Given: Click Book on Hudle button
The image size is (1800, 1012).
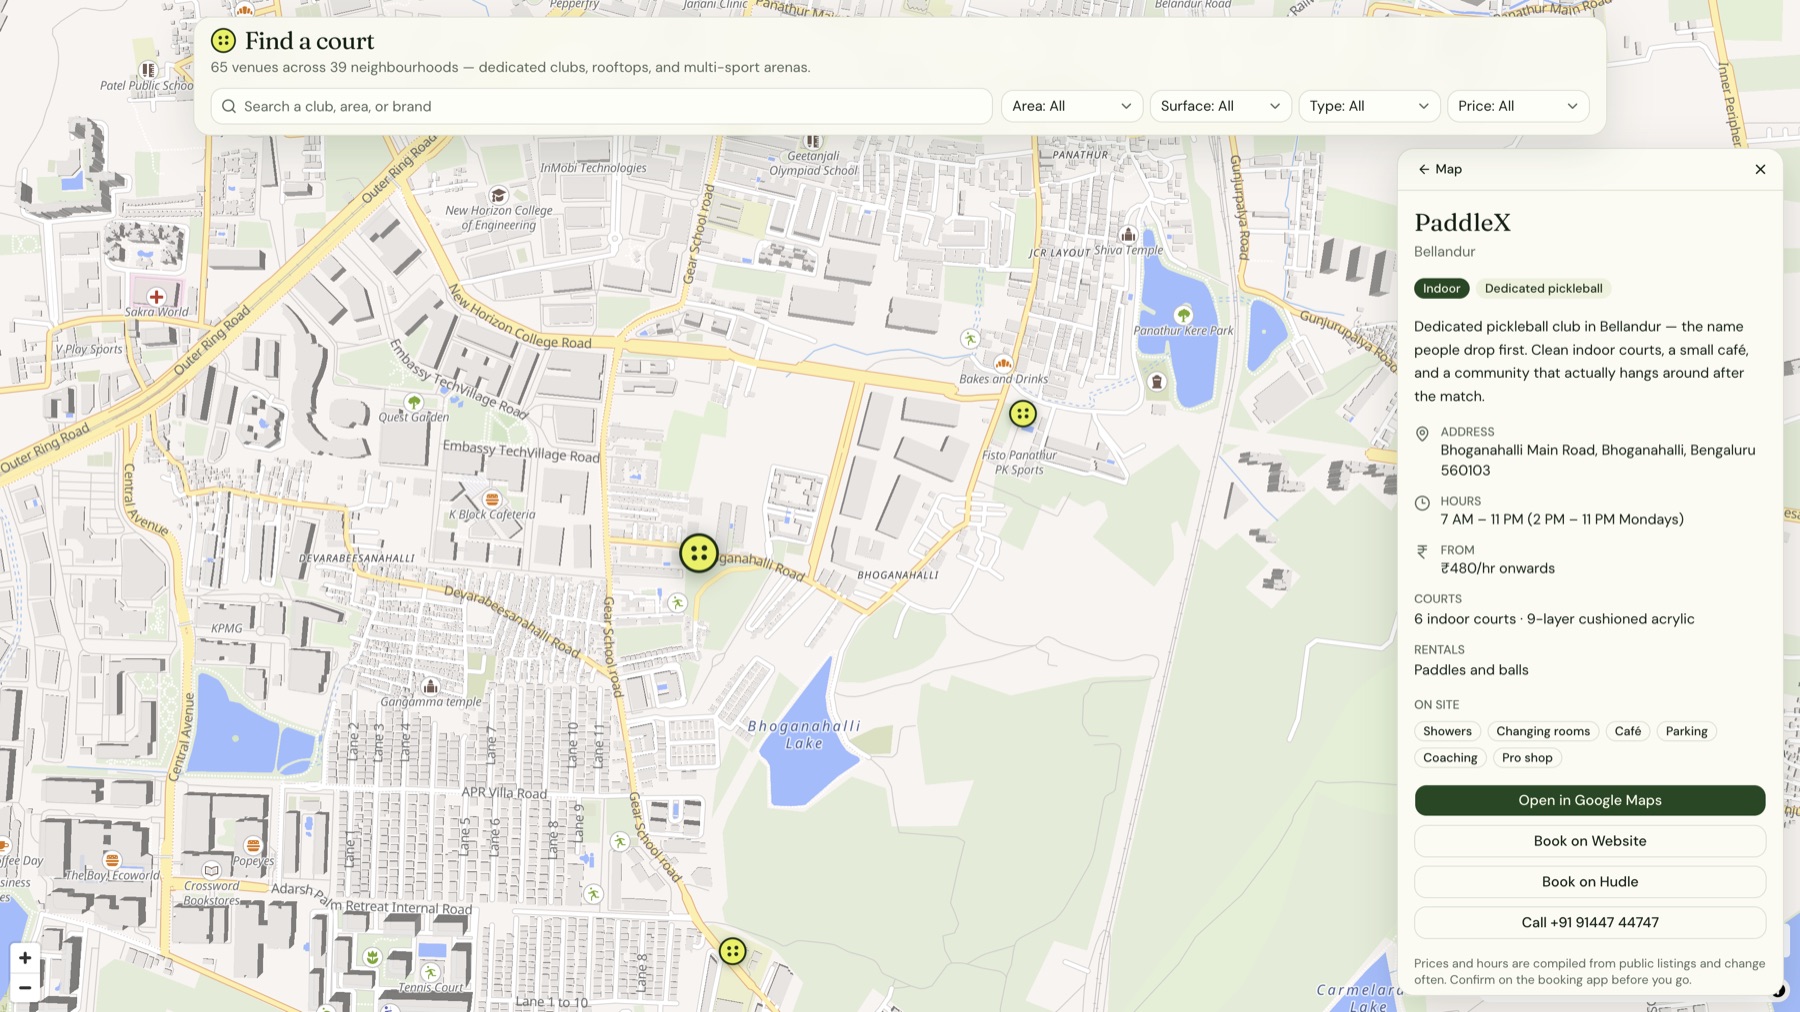Looking at the screenshot, I should pos(1590,882).
